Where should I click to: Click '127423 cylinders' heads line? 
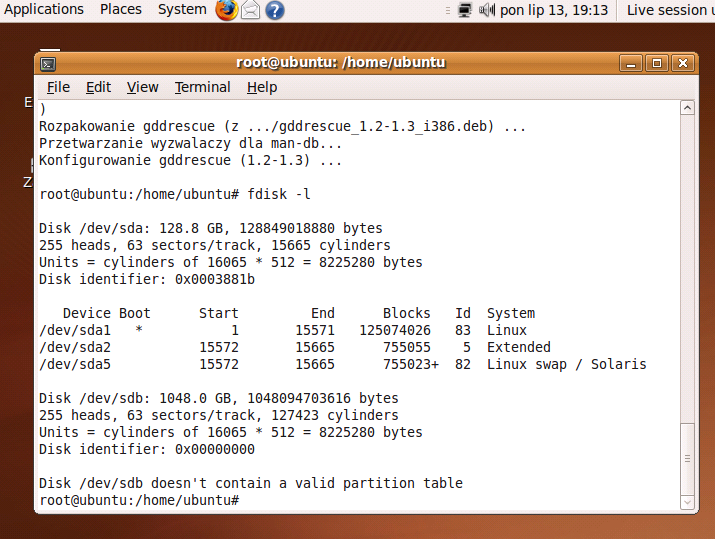tap(219, 415)
